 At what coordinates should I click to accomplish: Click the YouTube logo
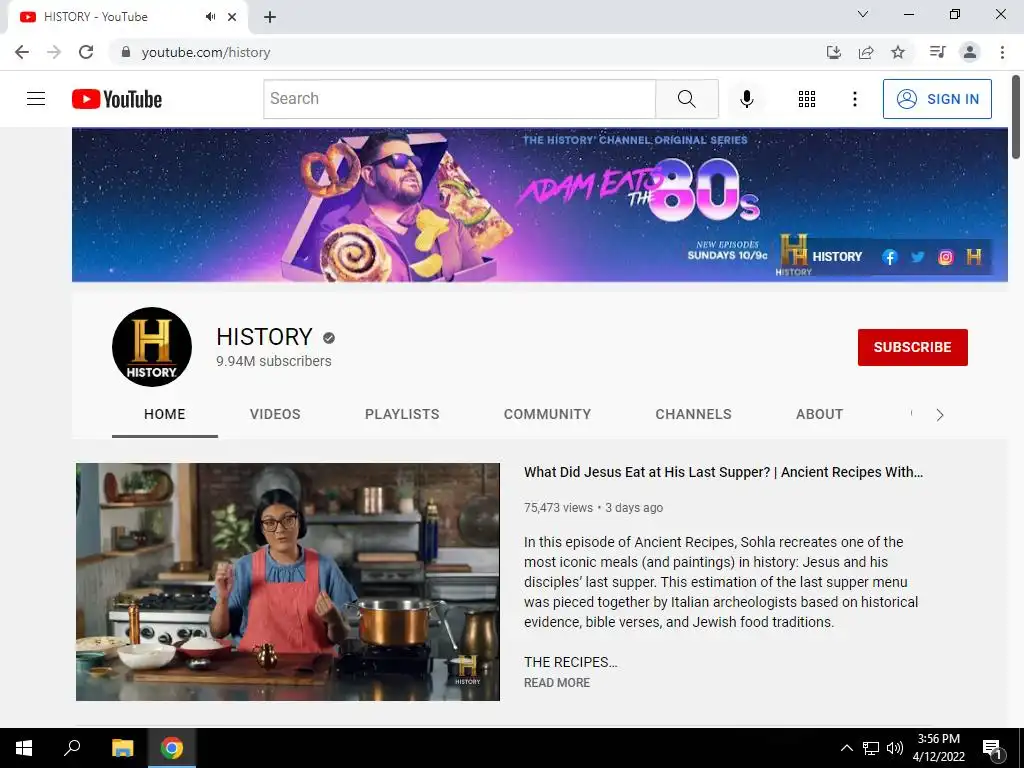(x=117, y=99)
